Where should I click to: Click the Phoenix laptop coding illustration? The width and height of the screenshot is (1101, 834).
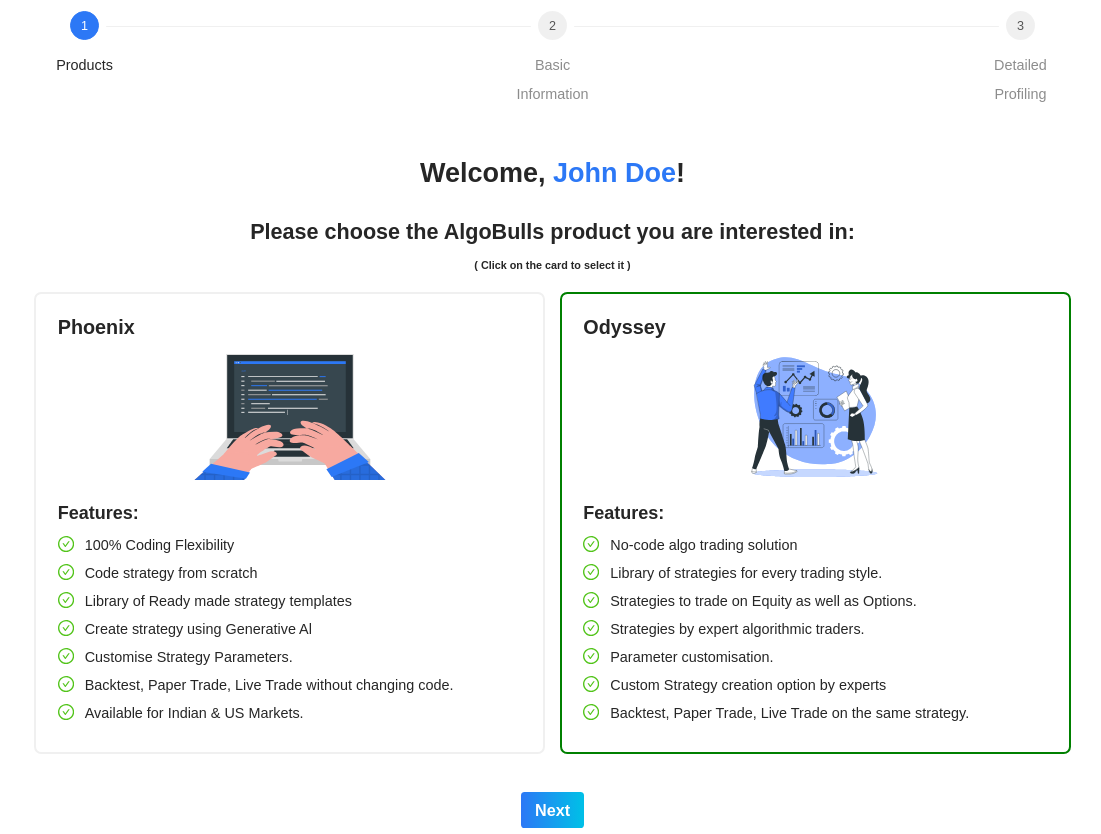click(290, 417)
